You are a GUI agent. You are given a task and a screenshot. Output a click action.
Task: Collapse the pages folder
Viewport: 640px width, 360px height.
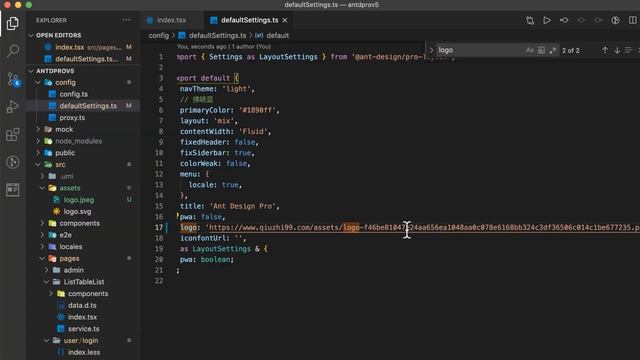(x=42, y=259)
